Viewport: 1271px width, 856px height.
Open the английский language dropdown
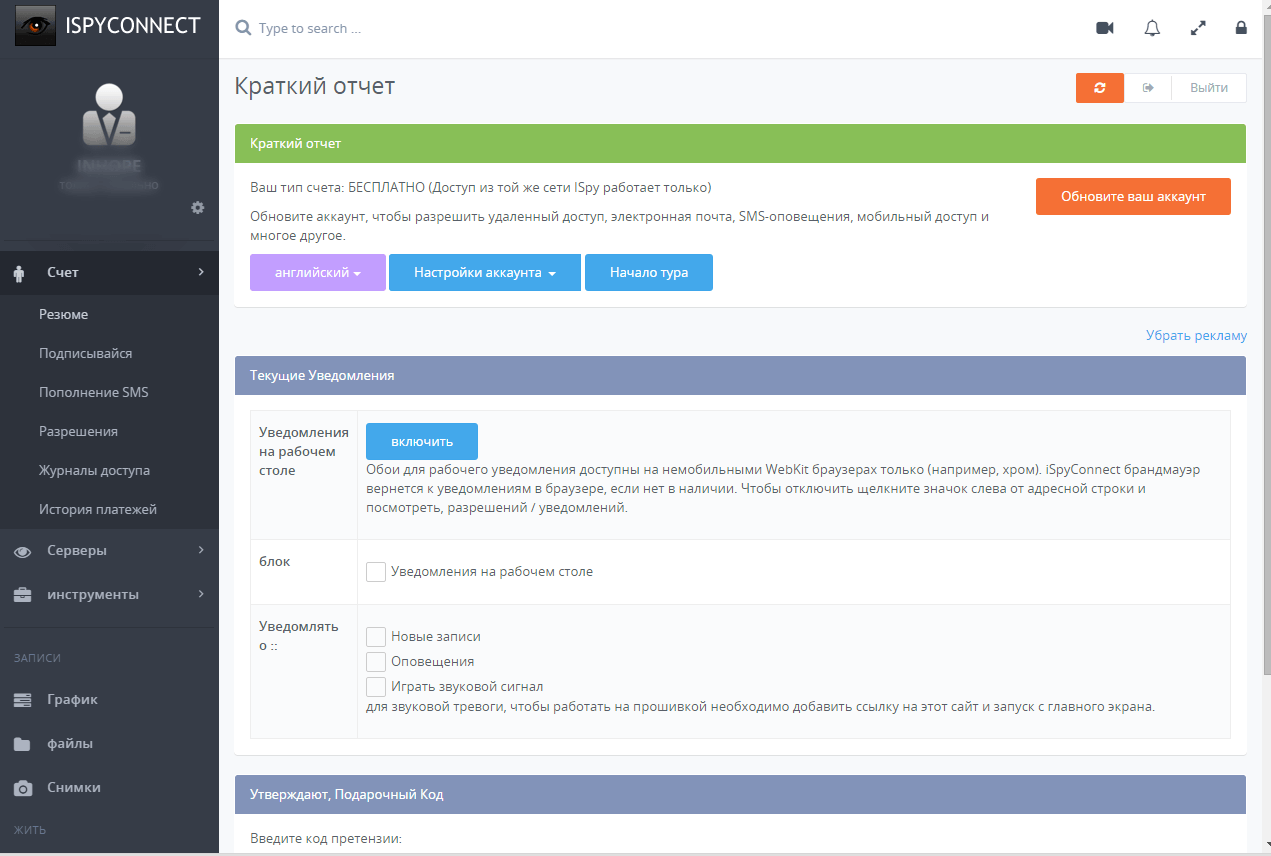coord(317,273)
